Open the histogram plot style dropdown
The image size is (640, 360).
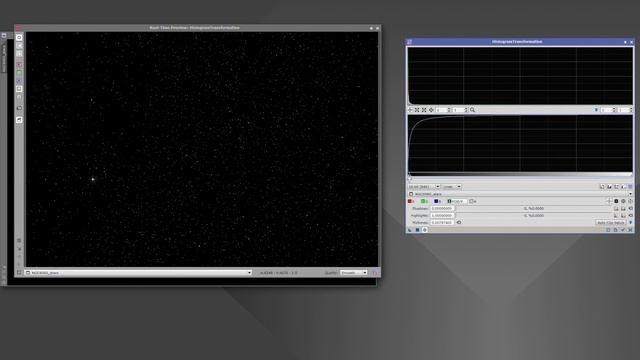451,187
